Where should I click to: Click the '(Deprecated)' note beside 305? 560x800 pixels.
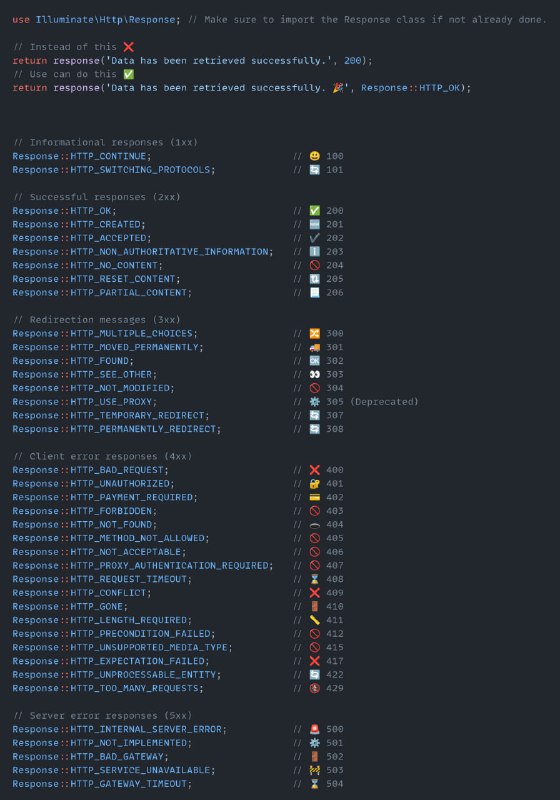pyautogui.click(x=385, y=402)
